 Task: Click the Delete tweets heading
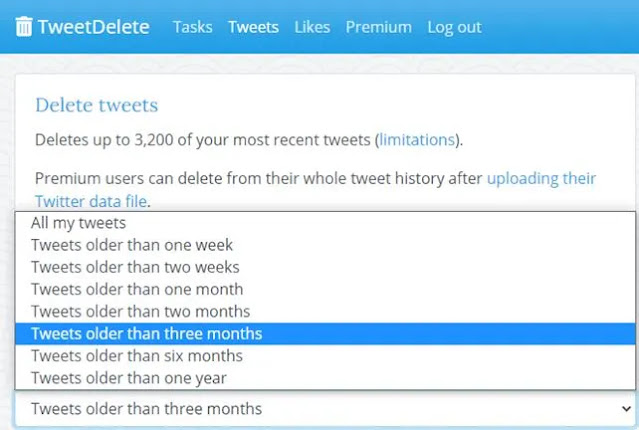[x=96, y=105]
